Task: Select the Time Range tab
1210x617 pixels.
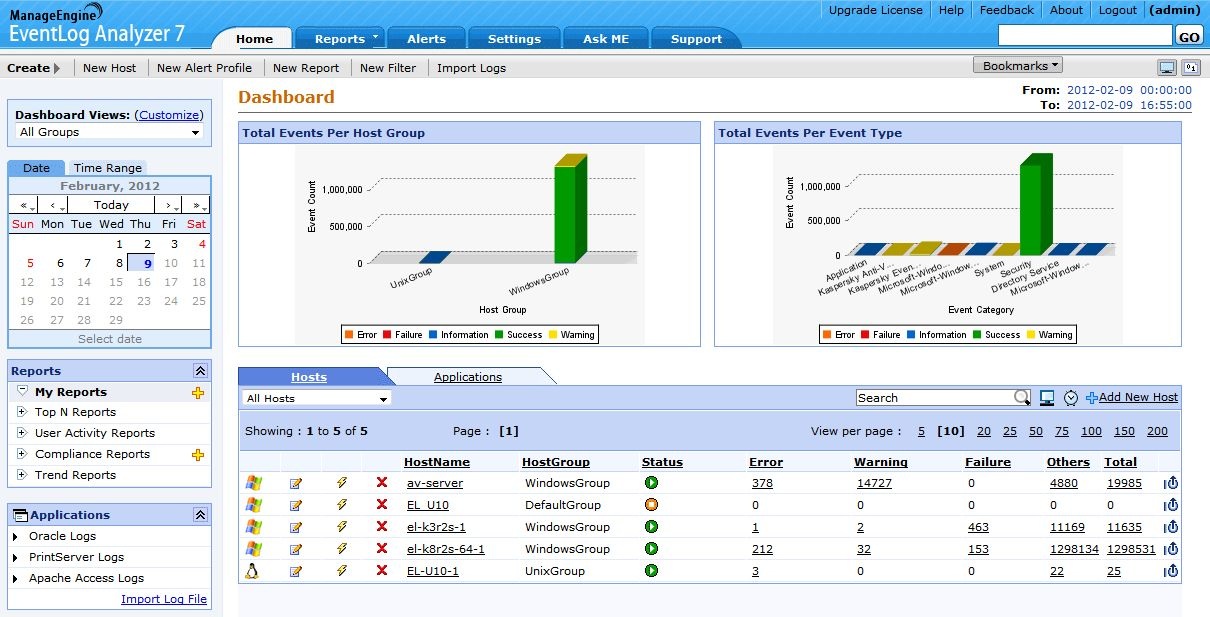Action: [x=108, y=168]
